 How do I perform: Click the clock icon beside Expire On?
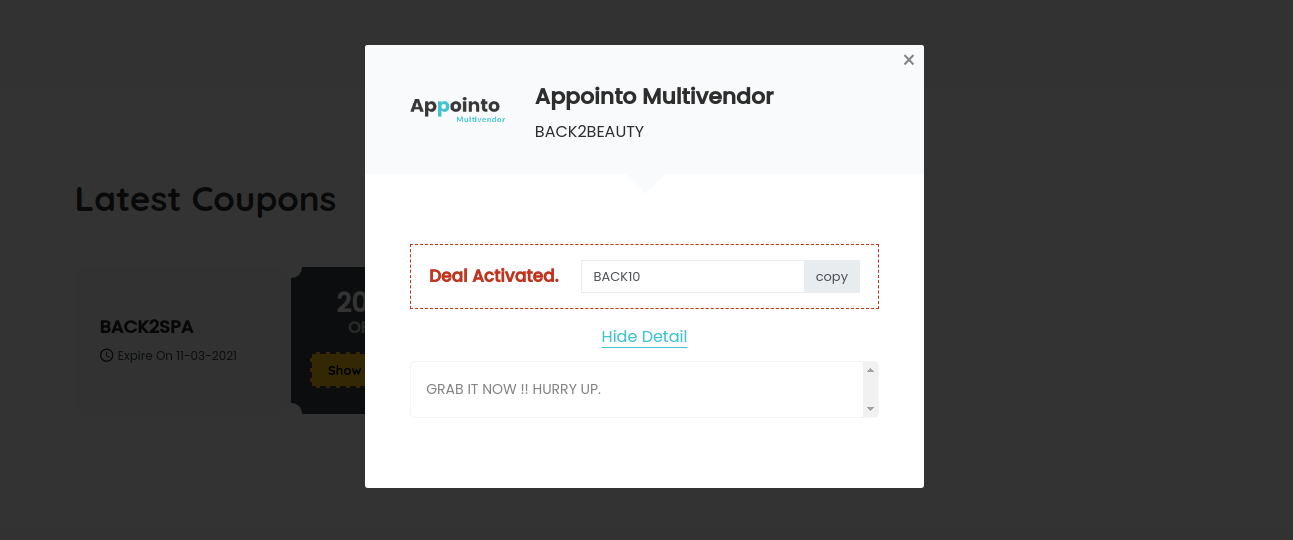point(106,355)
